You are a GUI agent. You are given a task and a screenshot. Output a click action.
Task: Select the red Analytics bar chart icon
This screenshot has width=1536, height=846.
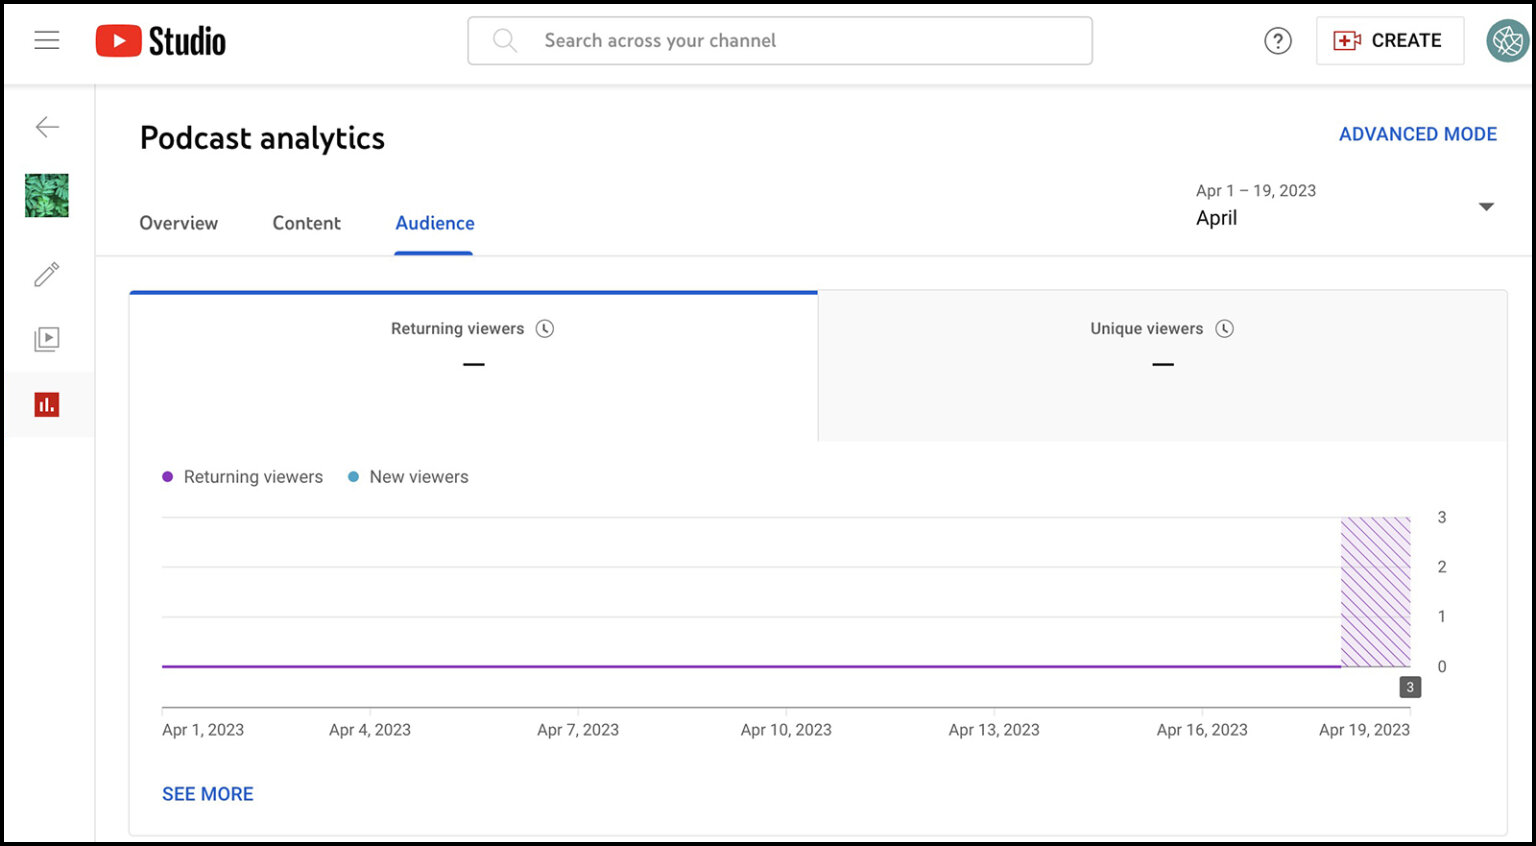point(47,404)
